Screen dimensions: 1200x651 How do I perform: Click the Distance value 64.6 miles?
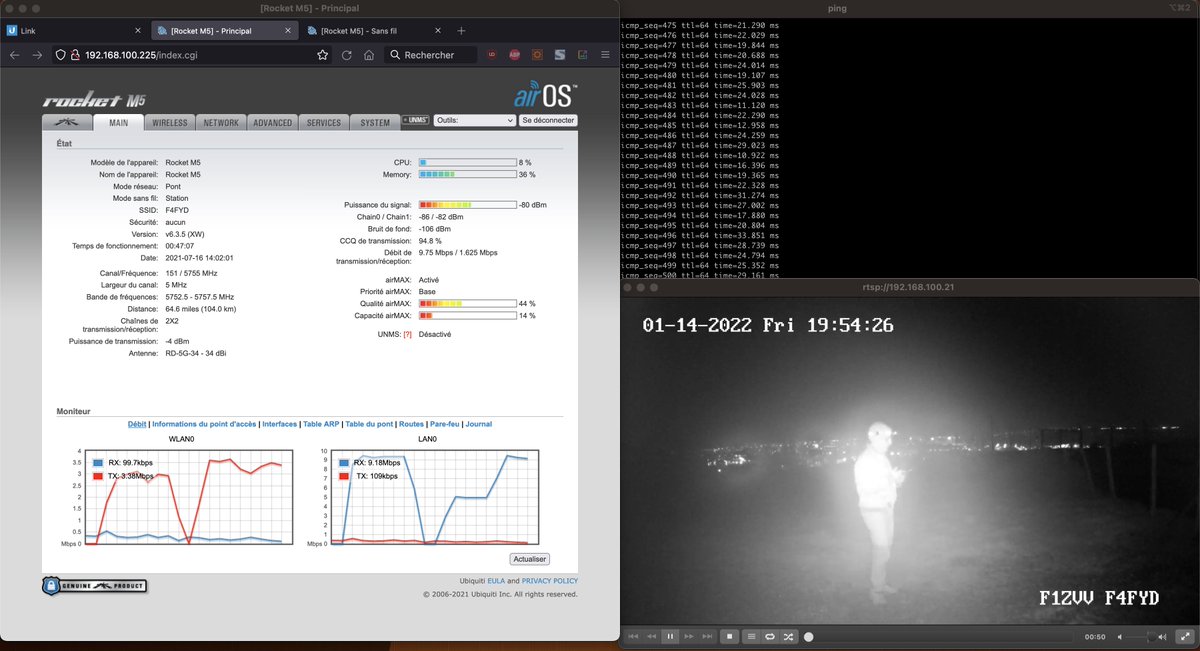point(201,309)
